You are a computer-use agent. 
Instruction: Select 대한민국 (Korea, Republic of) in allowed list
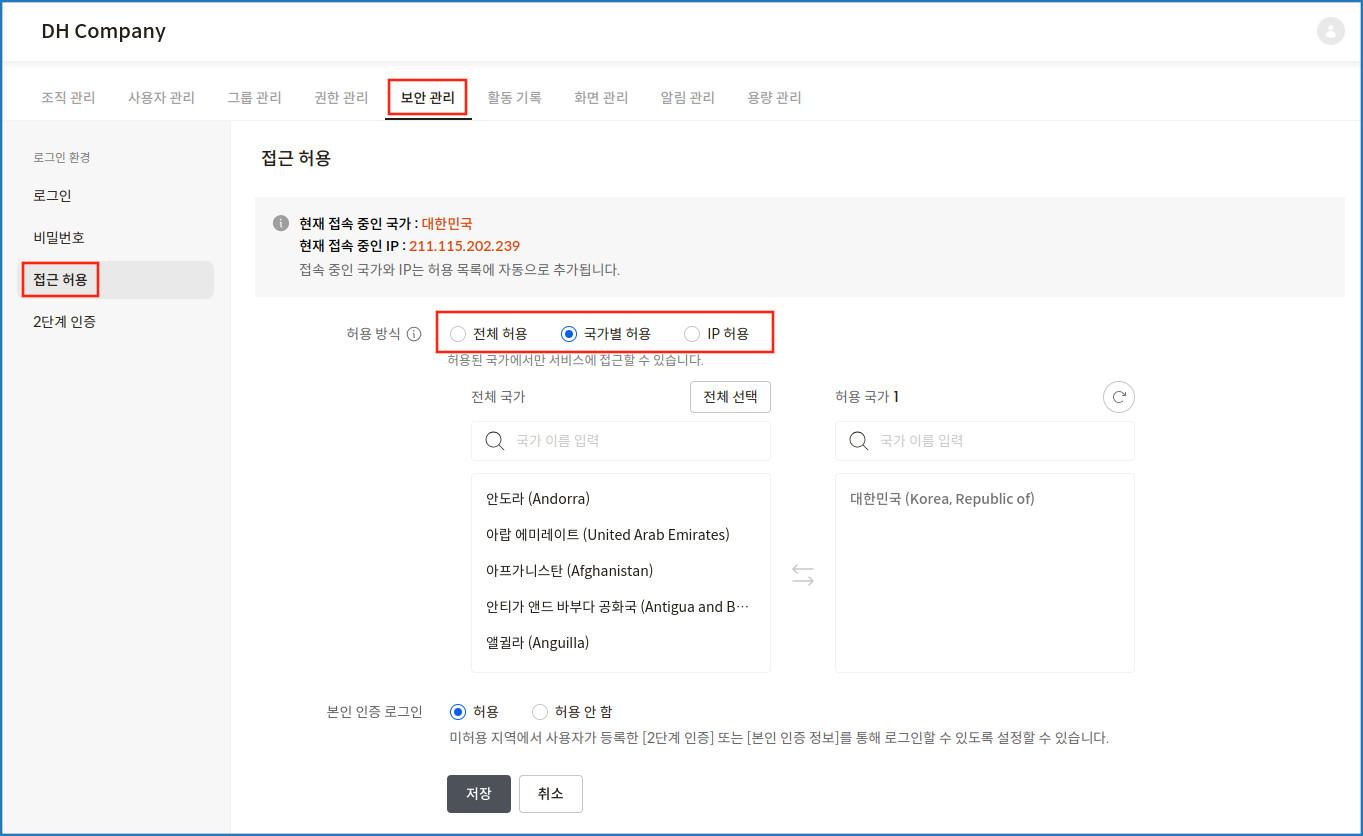pos(942,499)
